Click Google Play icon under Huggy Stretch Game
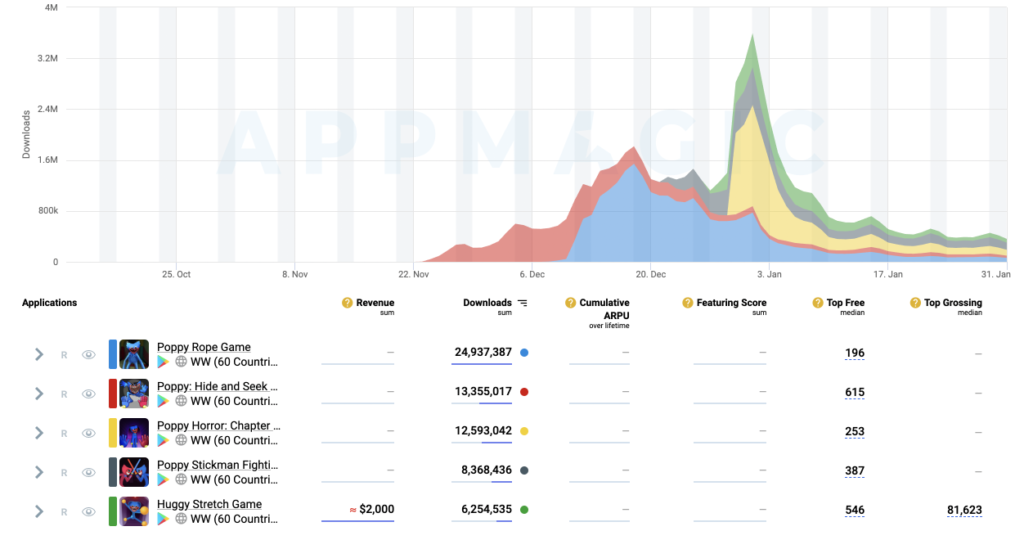1024x549 pixels. click(163, 518)
